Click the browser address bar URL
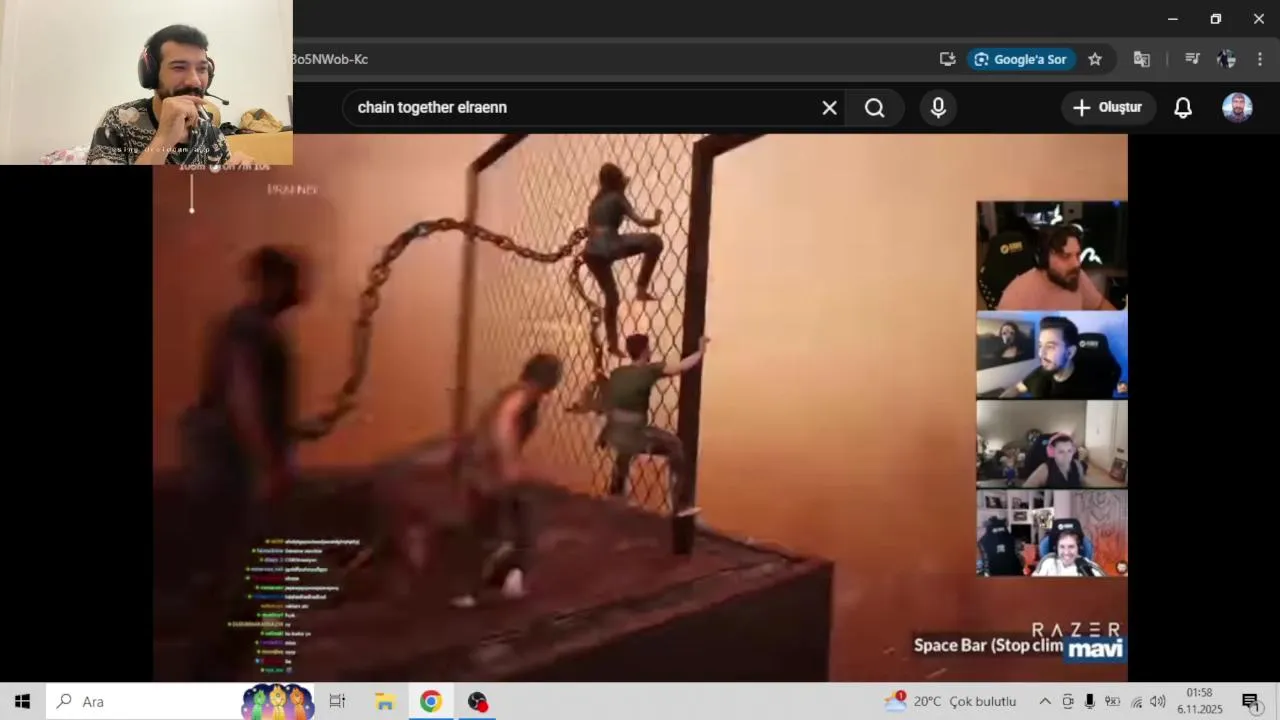1280x720 pixels. point(330,59)
